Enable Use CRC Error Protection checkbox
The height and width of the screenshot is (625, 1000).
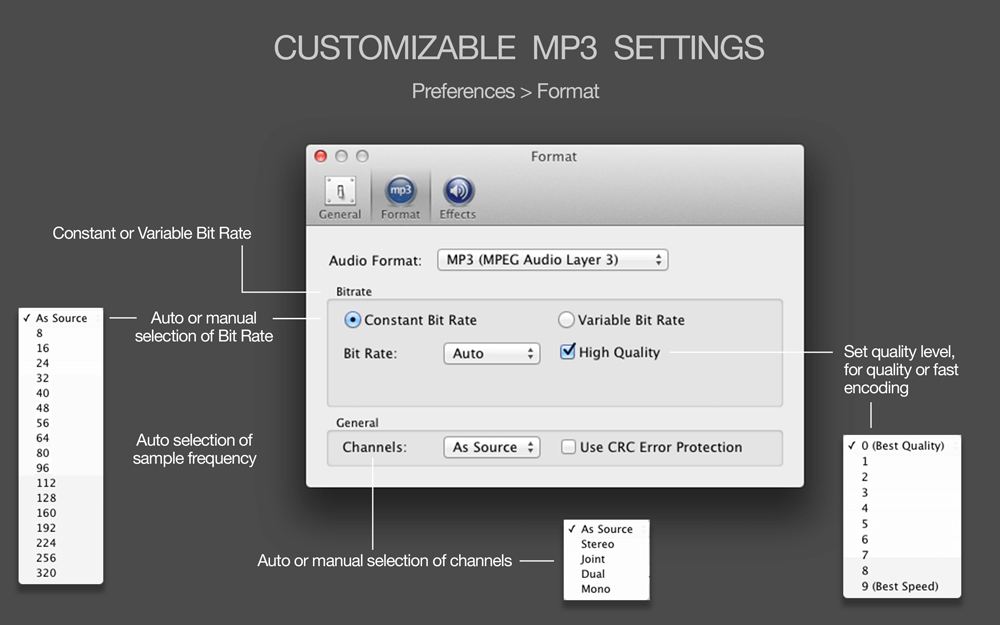[x=568, y=446]
